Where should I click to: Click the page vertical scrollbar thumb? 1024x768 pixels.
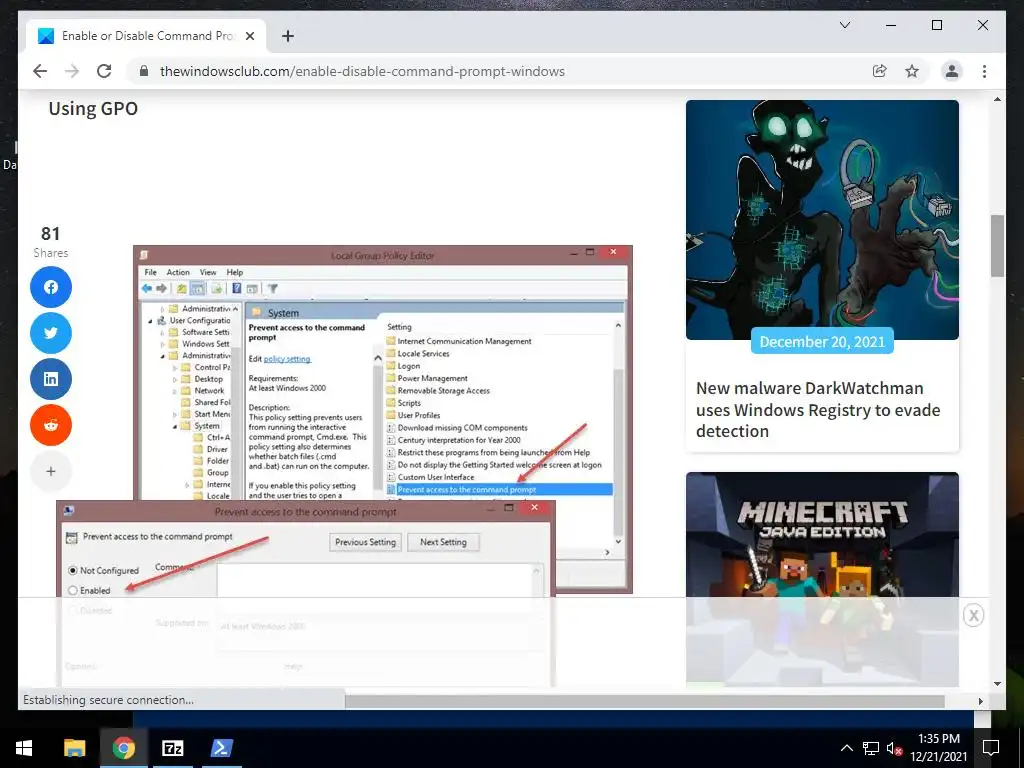point(997,246)
